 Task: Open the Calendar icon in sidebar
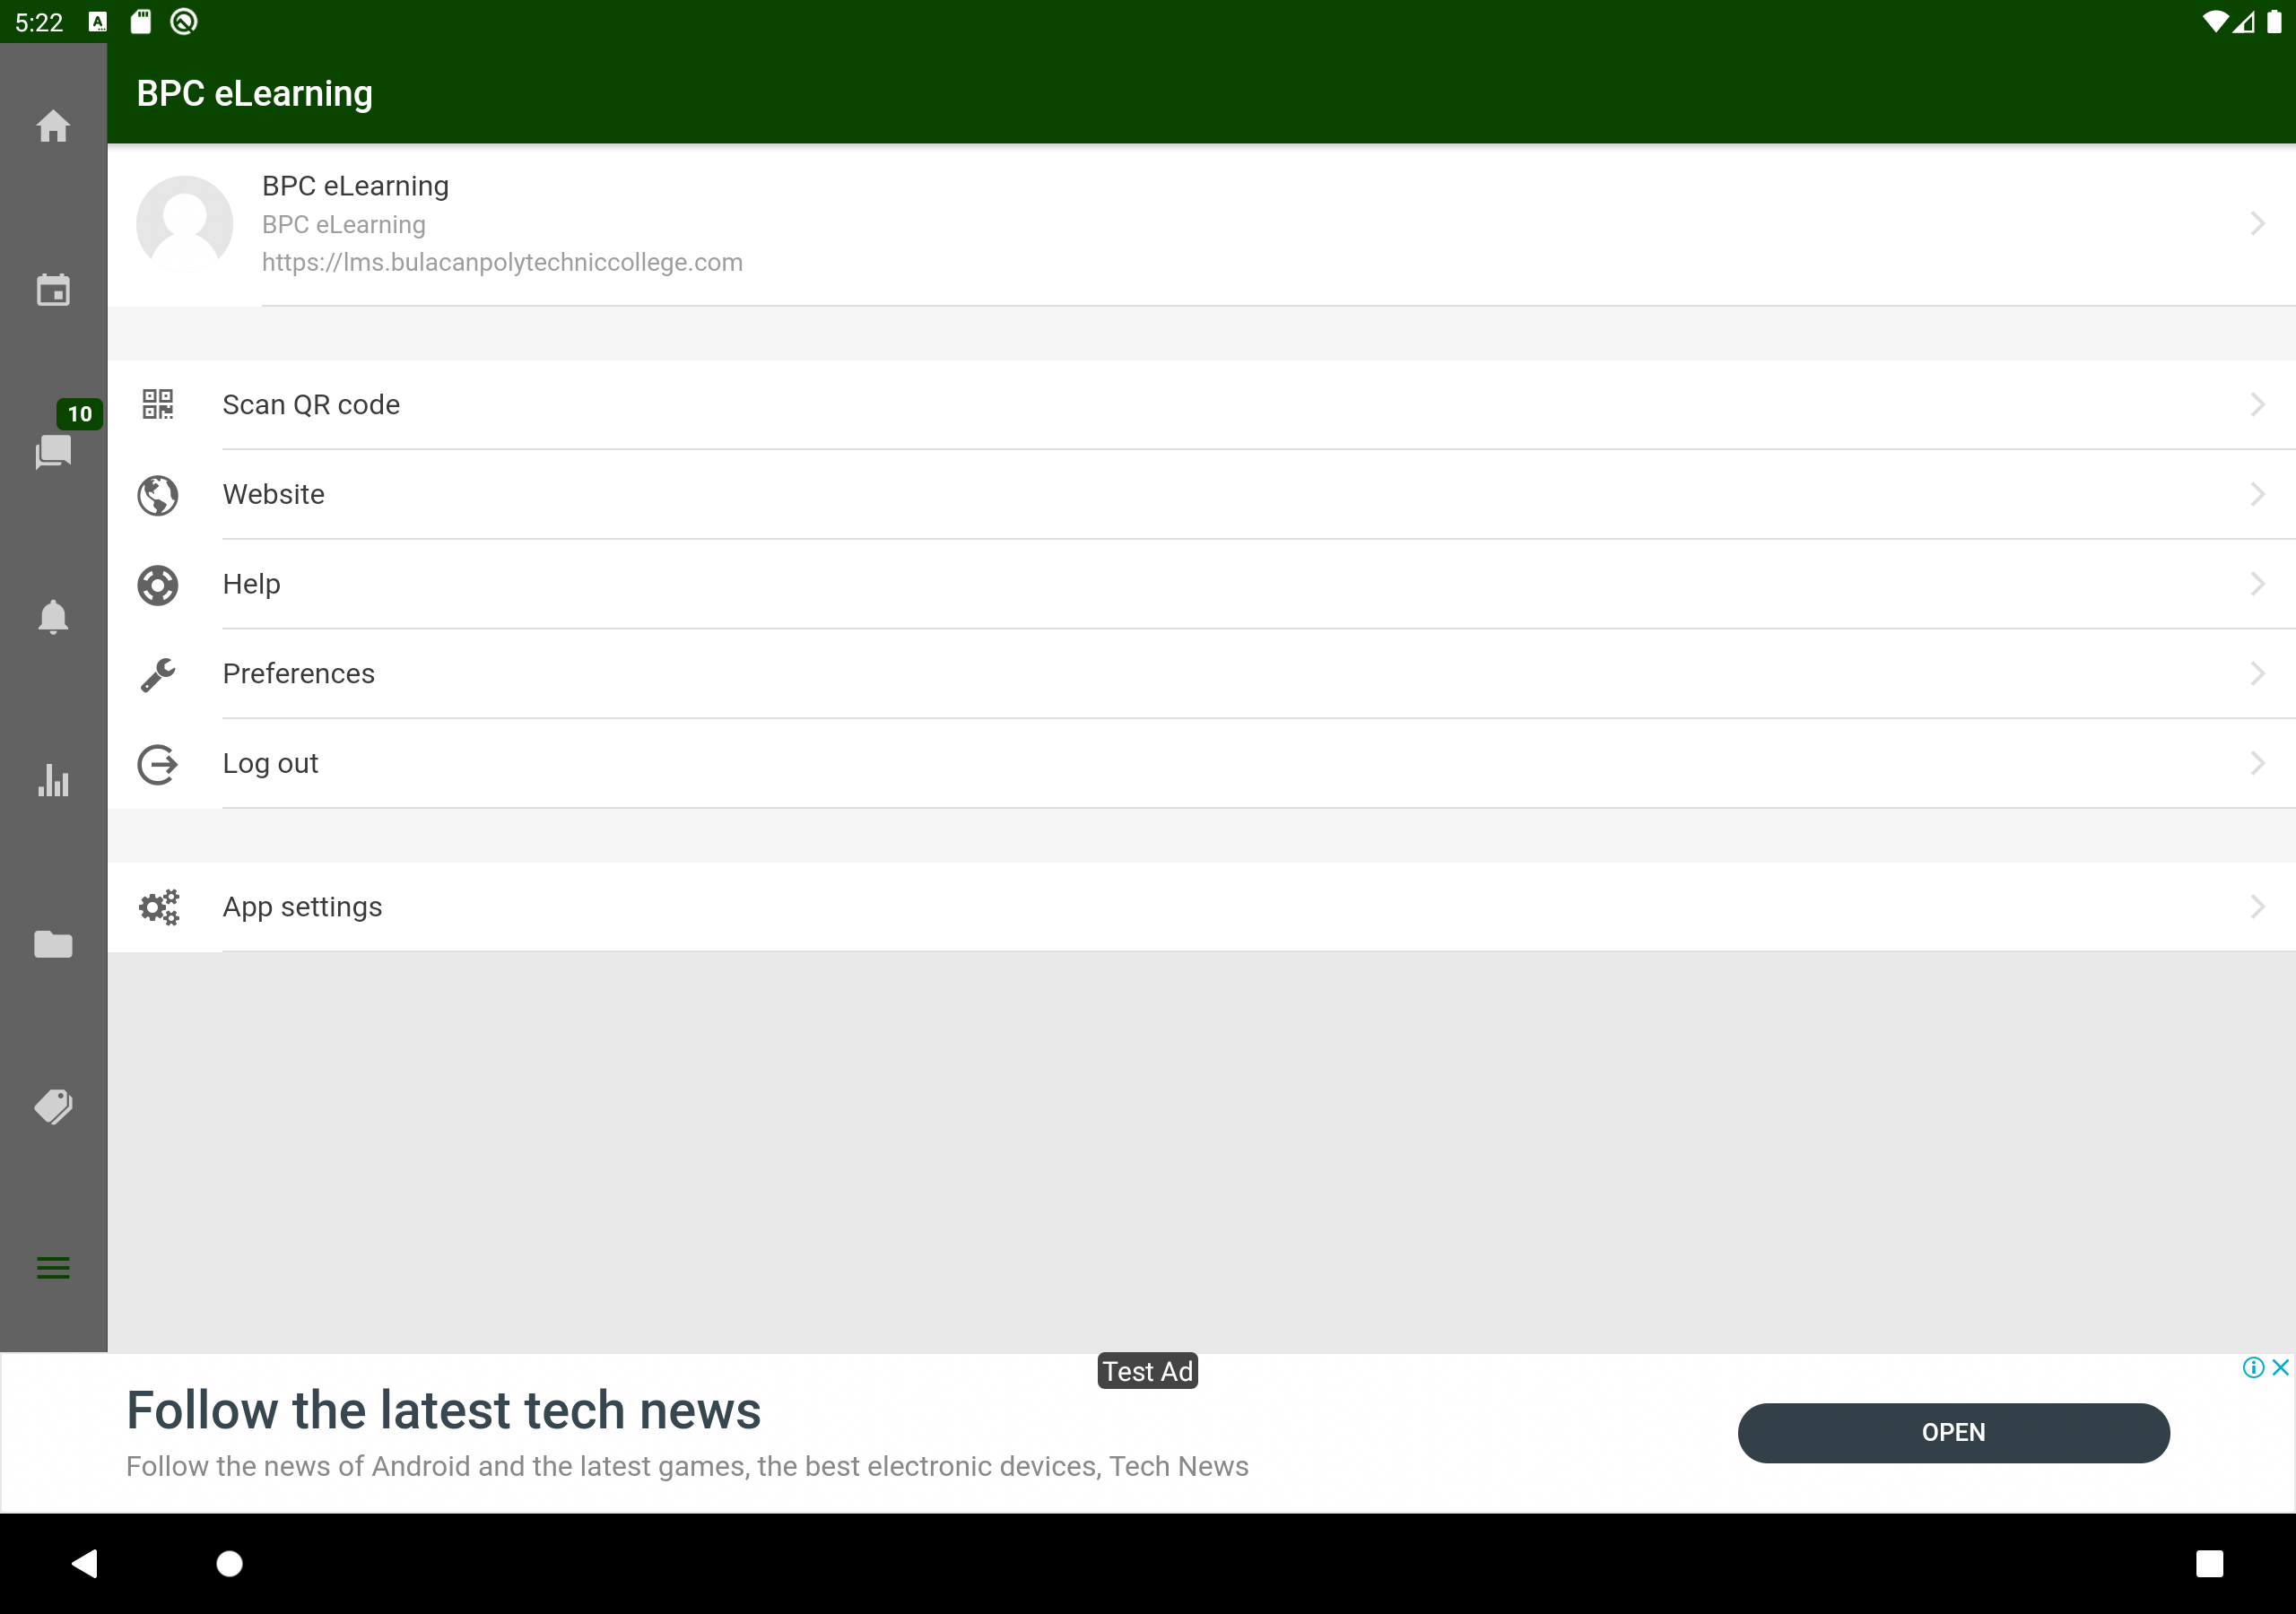coord(53,290)
